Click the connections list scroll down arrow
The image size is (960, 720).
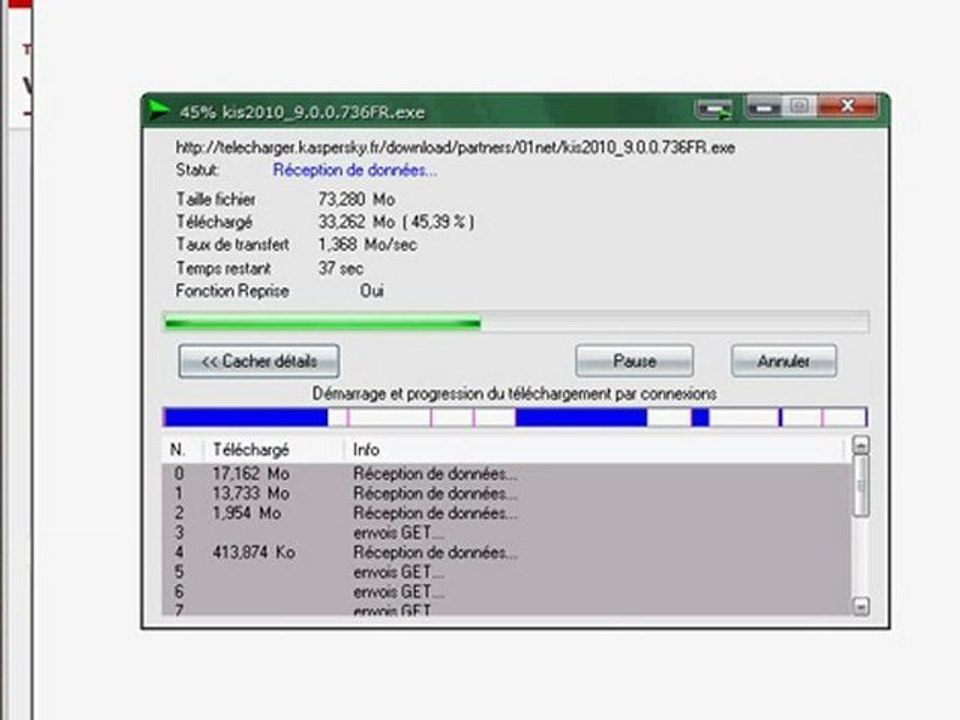coord(861,607)
